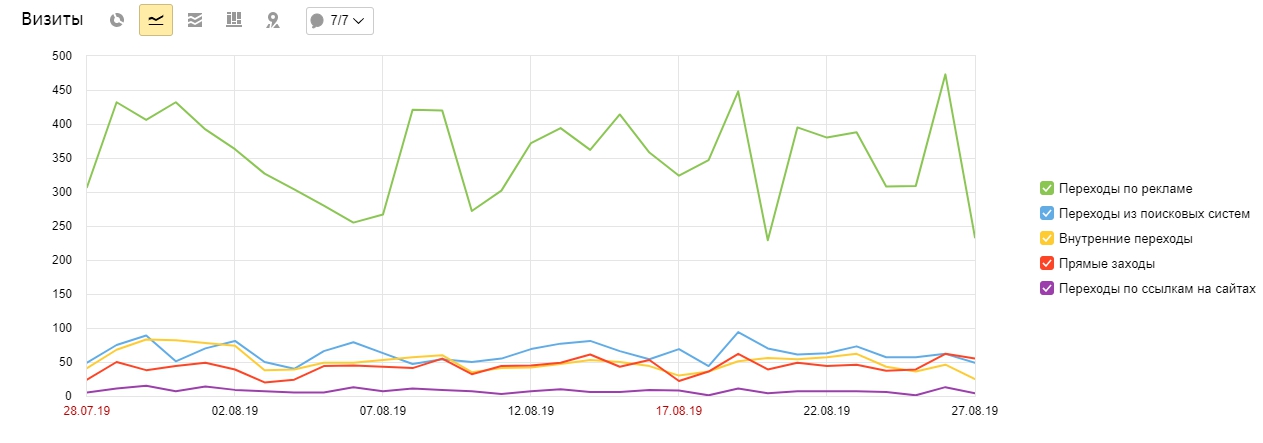This screenshot has width=1263, height=443.
Task: Uncheck the Внутренние переходы checkbox
Action: [x=1047, y=239]
